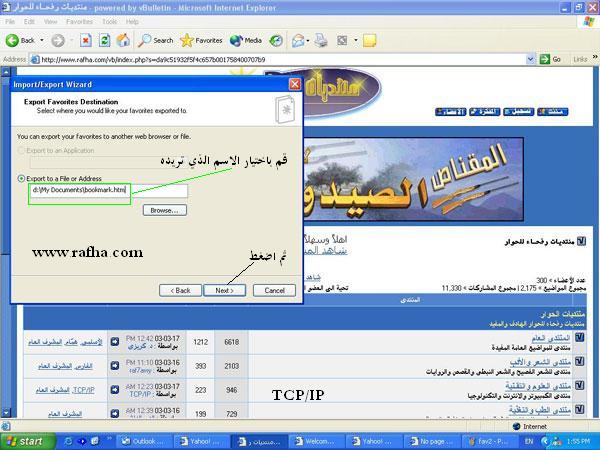This screenshot has width=600, height=450.
Task: Open the No page... taskbar item
Action: coord(430,441)
